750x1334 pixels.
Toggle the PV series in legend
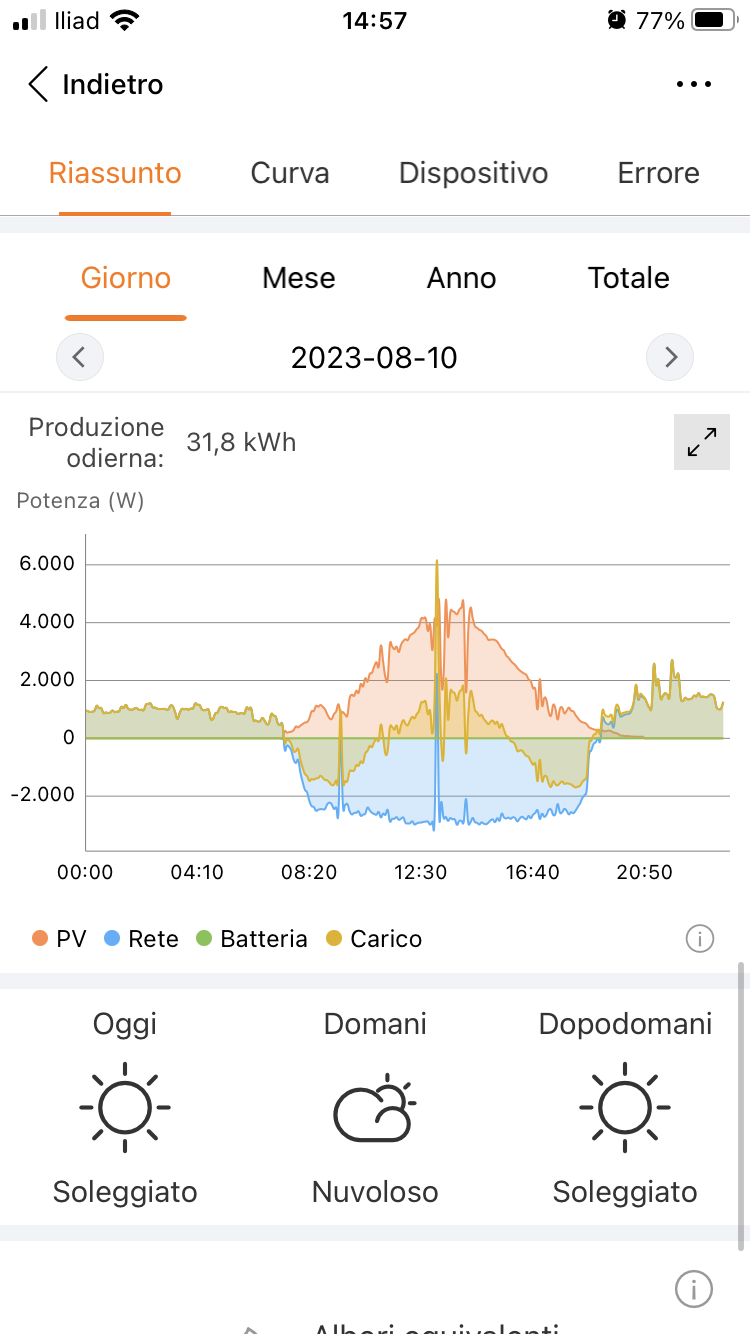point(59,939)
